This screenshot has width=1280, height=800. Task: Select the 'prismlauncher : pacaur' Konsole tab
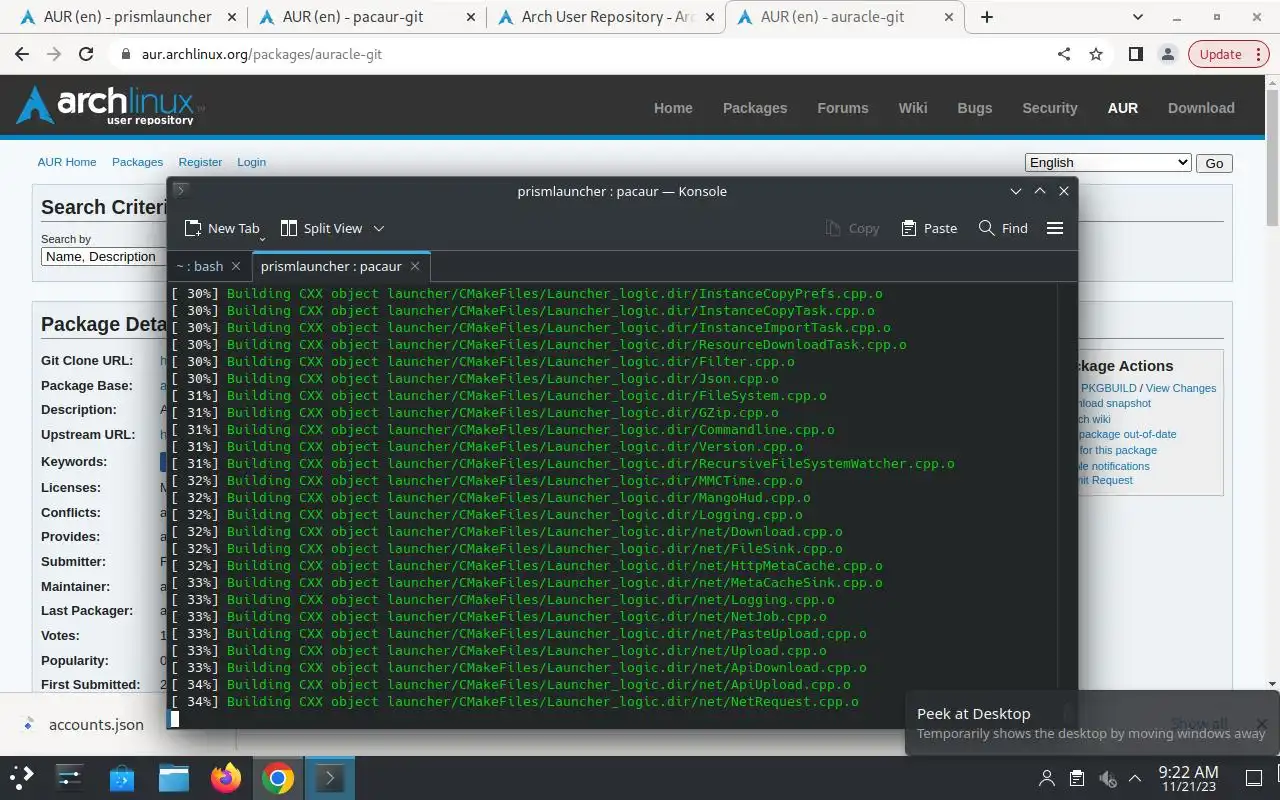point(331,266)
